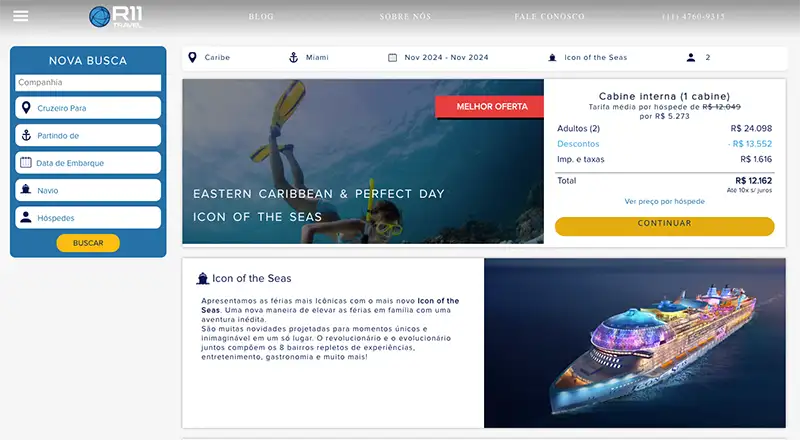This screenshot has width=800, height=440.
Task: Expand the Partindo de dropdown
Action: tap(88, 135)
